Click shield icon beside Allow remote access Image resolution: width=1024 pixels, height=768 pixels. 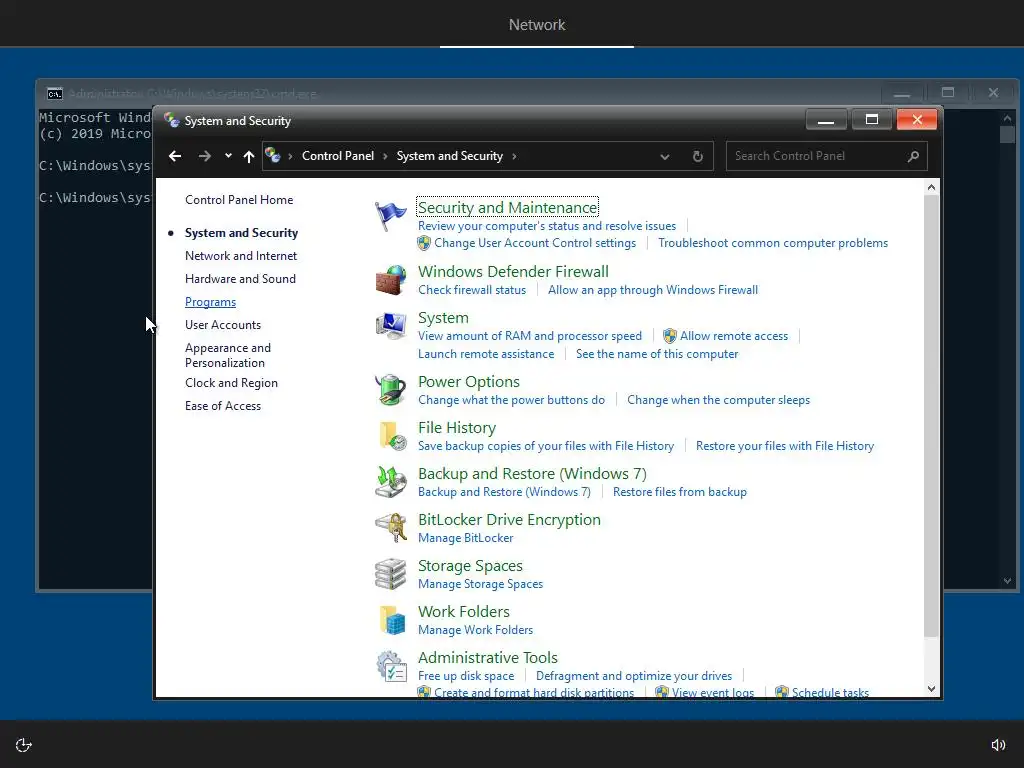click(x=669, y=336)
